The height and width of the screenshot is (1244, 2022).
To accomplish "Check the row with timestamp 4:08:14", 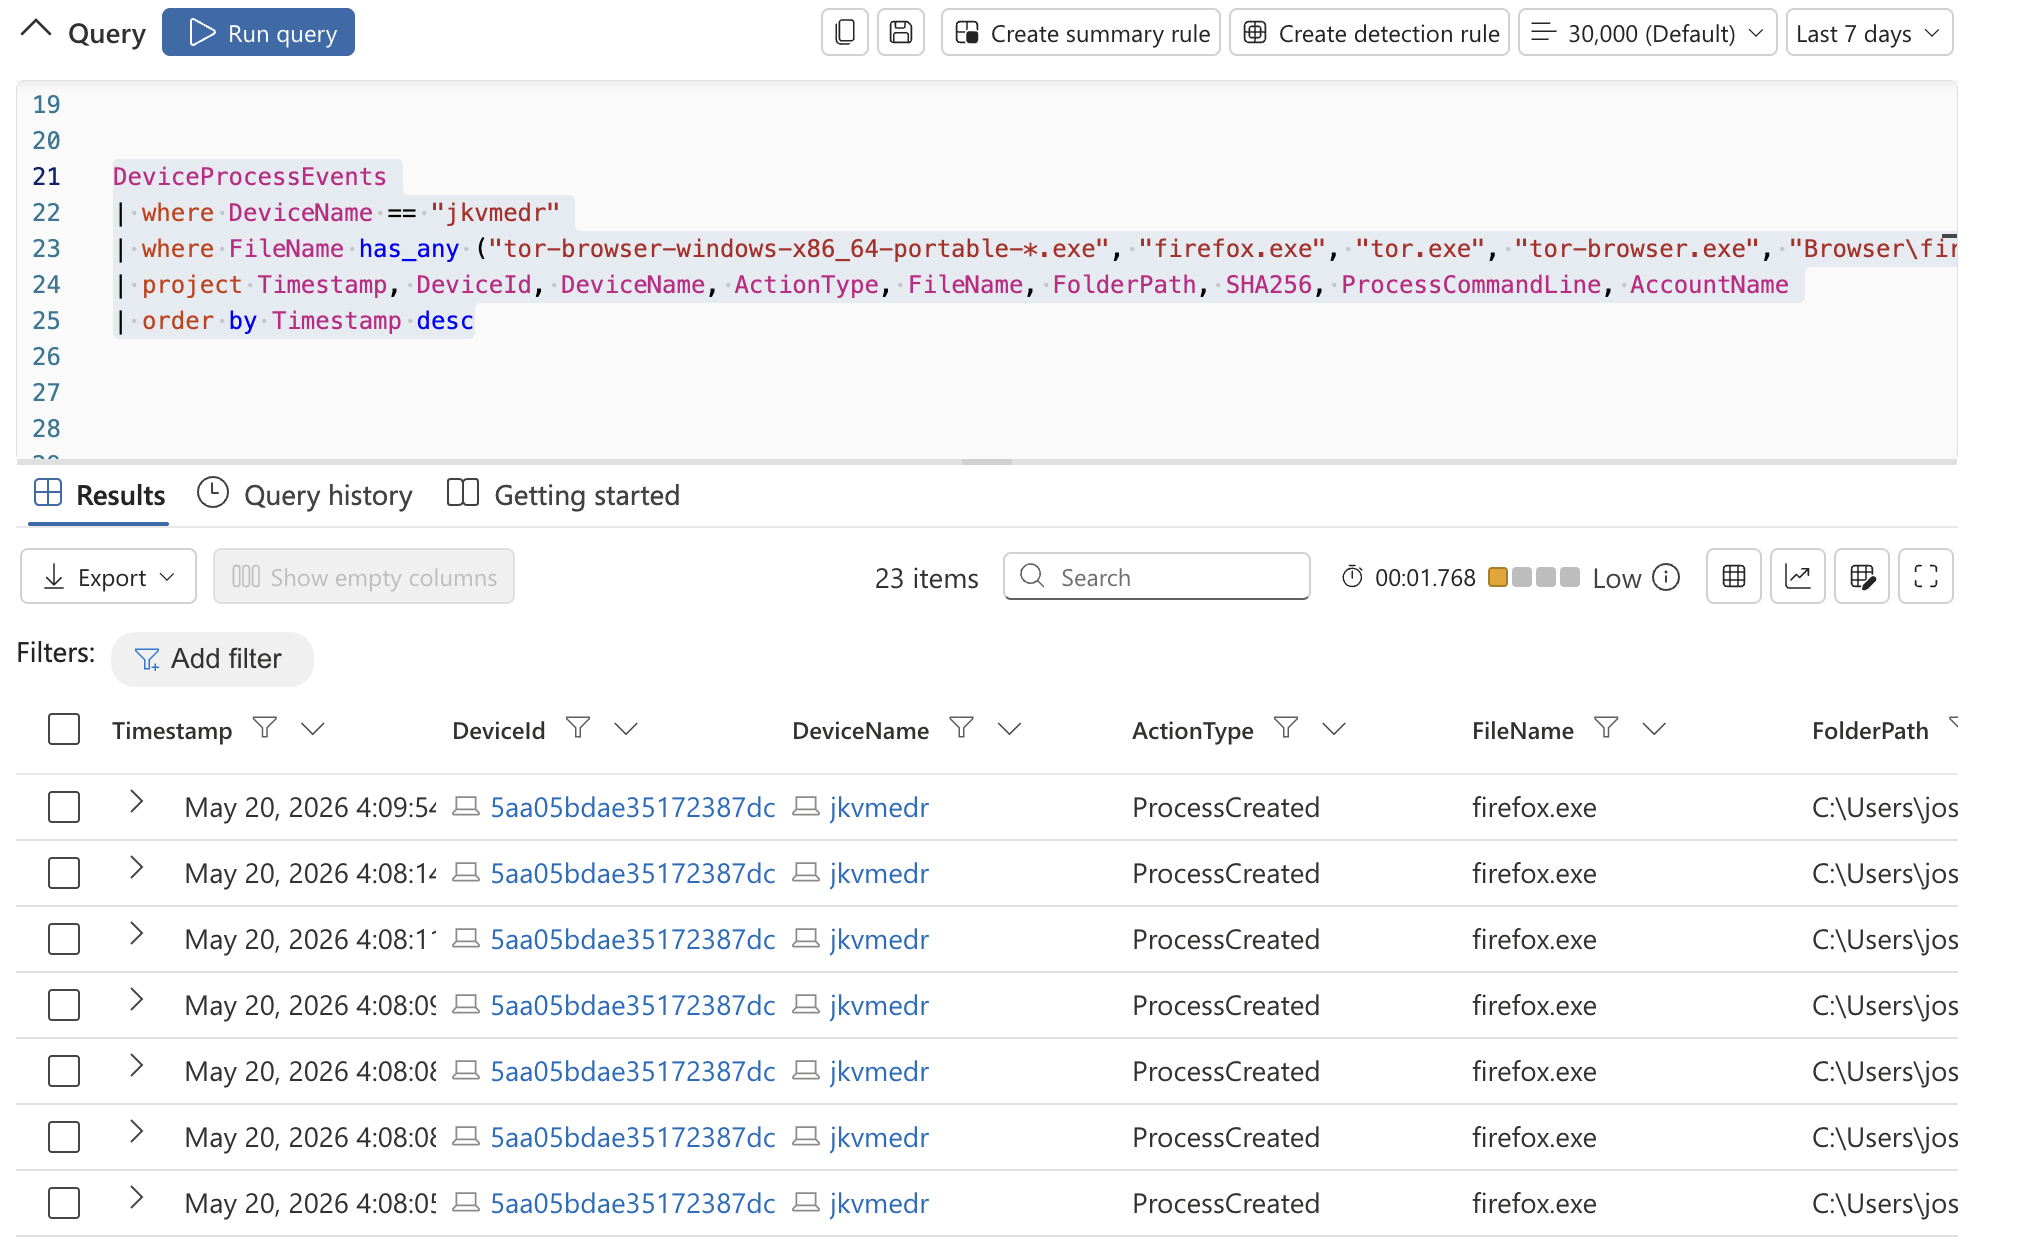I will click(x=64, y=873).
